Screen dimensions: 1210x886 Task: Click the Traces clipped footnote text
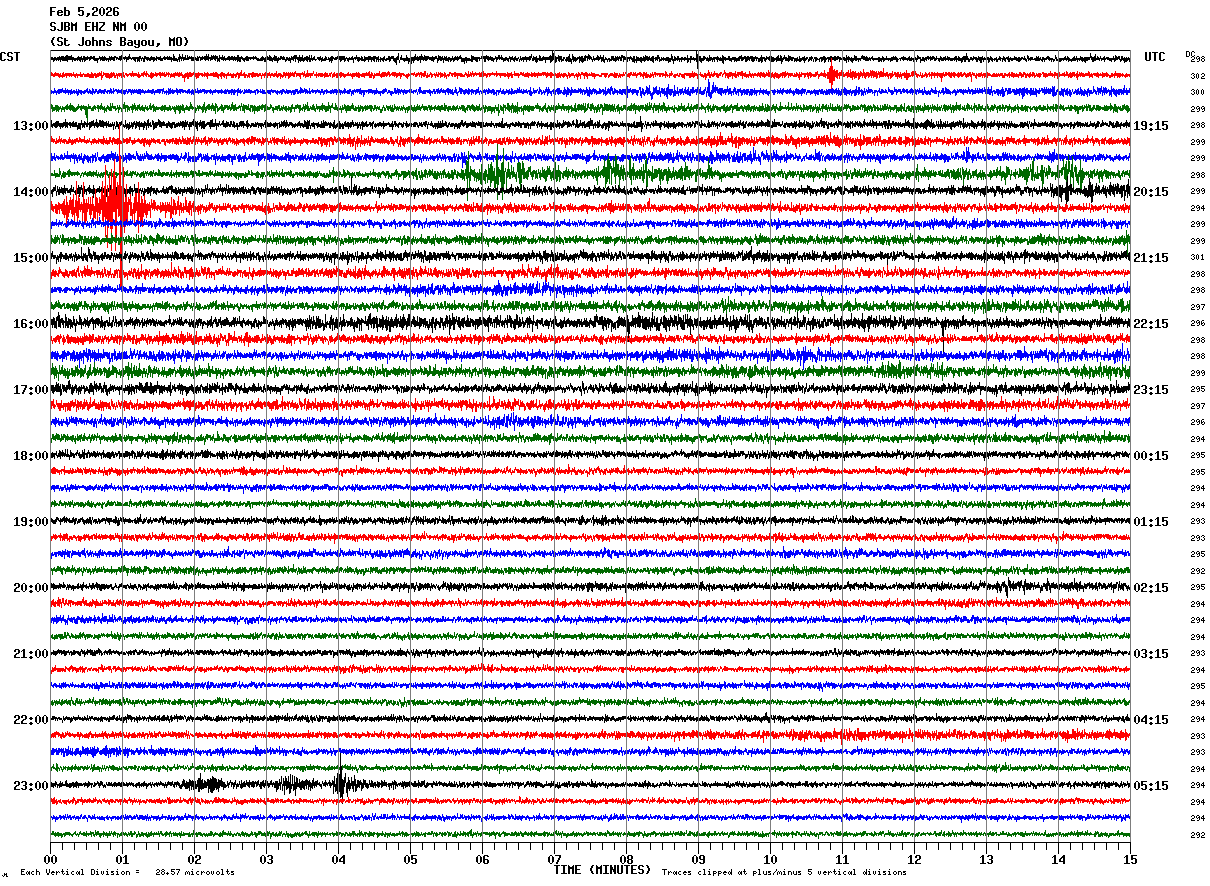784,872
